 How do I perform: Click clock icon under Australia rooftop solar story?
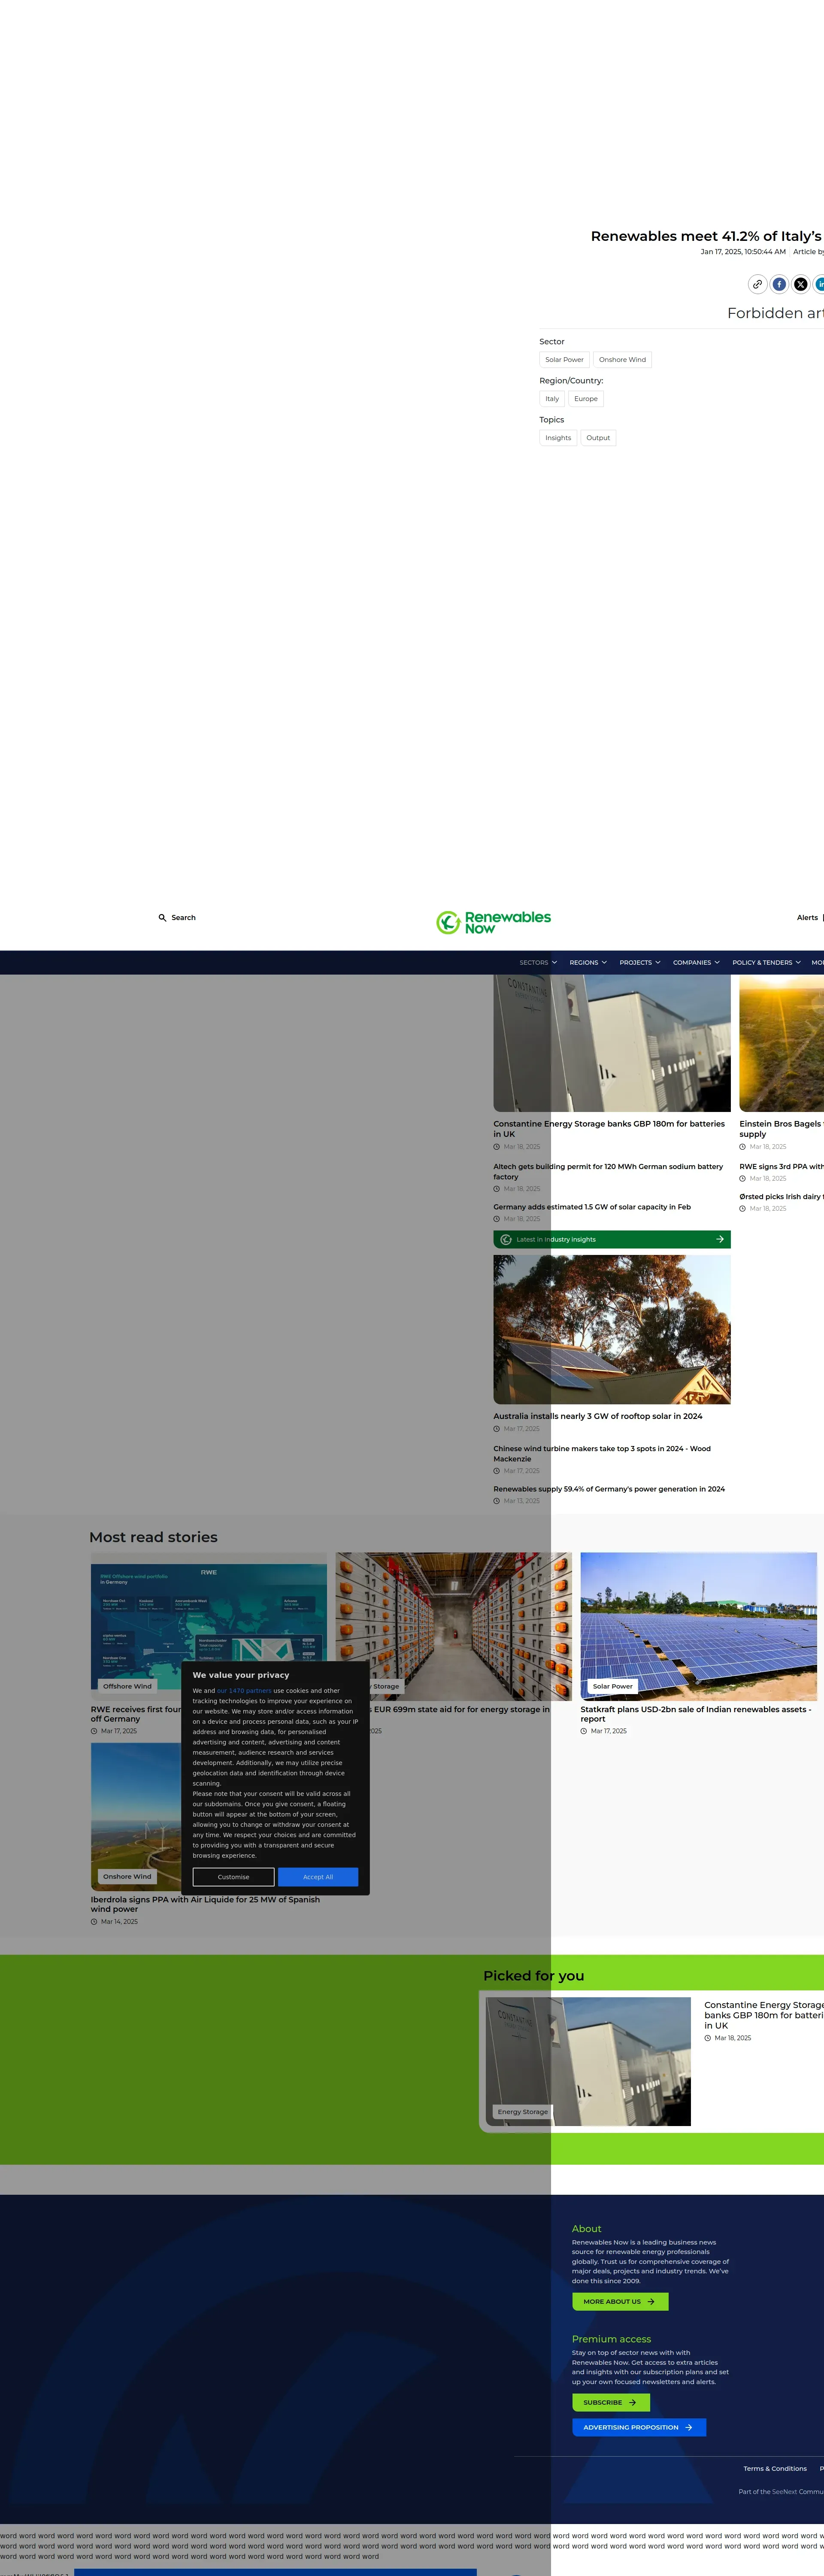[497, 1429]
